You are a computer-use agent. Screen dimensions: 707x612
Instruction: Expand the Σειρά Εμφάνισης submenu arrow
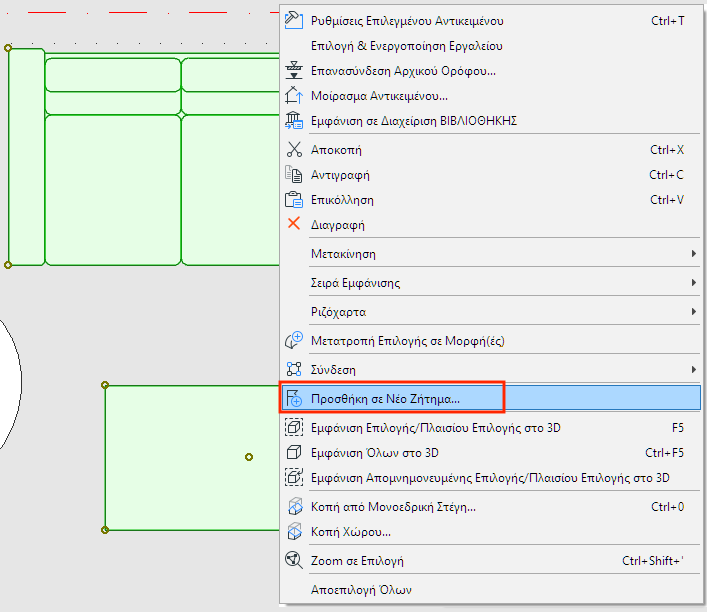click(694, 283)
